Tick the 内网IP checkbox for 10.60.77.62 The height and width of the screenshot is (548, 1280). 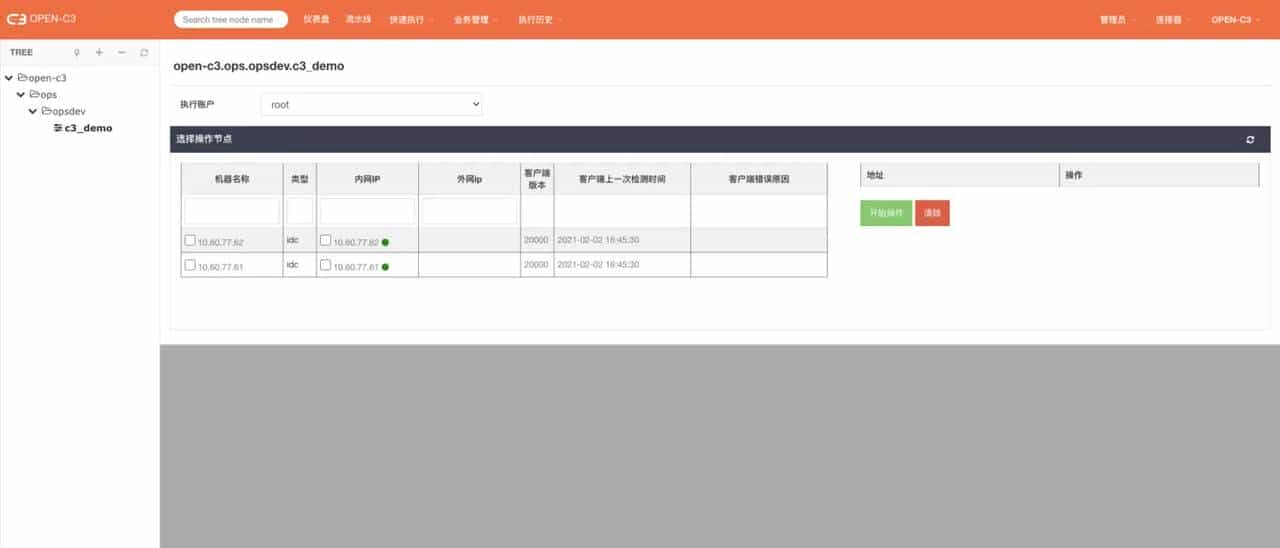point(325,240)
